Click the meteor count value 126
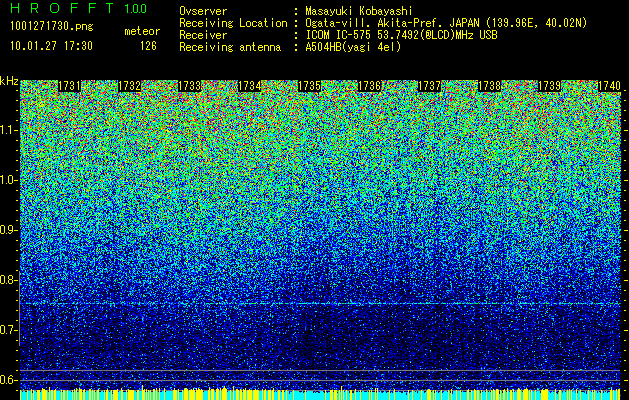This screenshot has height=400, width=629. point(148,46)
